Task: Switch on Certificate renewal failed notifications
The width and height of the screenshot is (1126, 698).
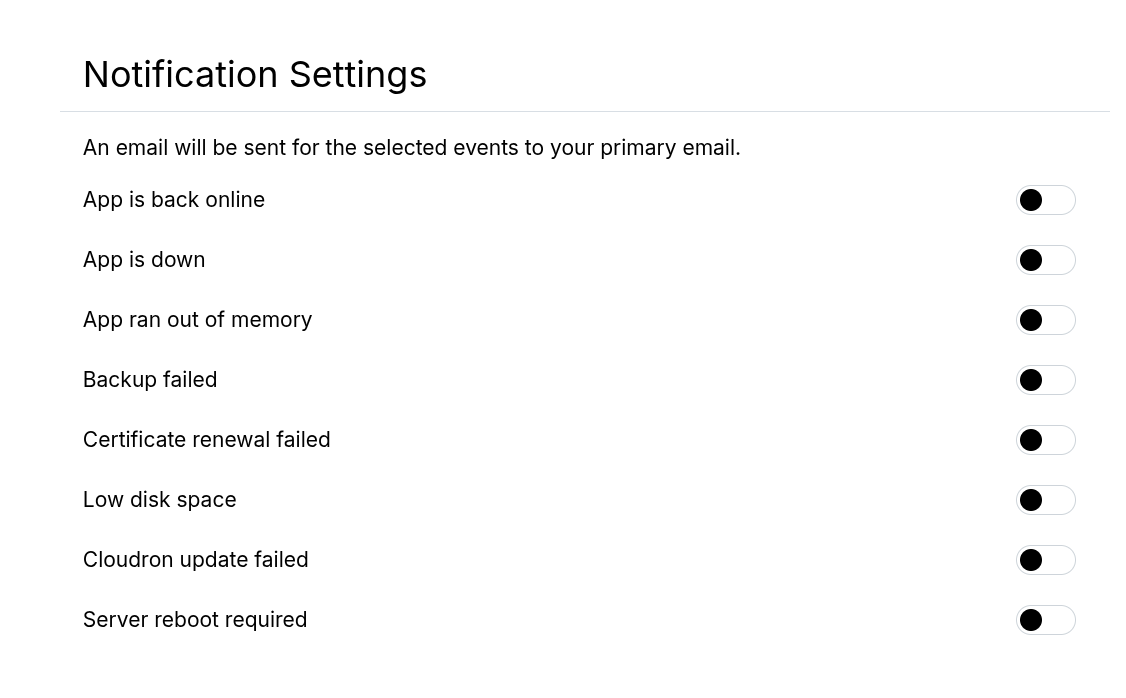Action: (1046, 439)
